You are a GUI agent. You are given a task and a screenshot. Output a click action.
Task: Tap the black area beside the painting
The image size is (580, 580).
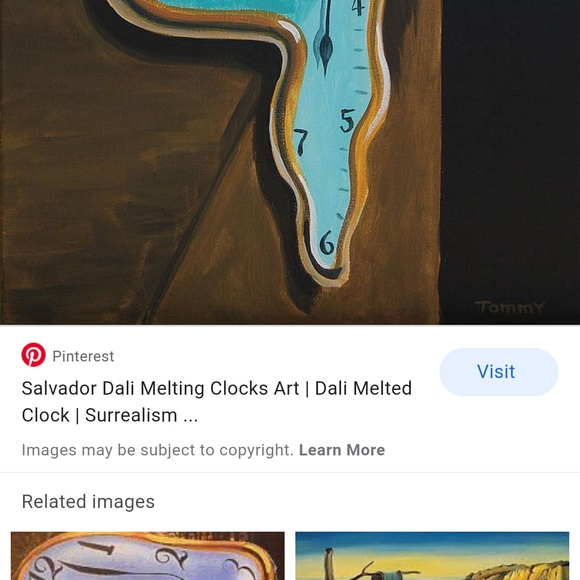(x=510, y=148)
